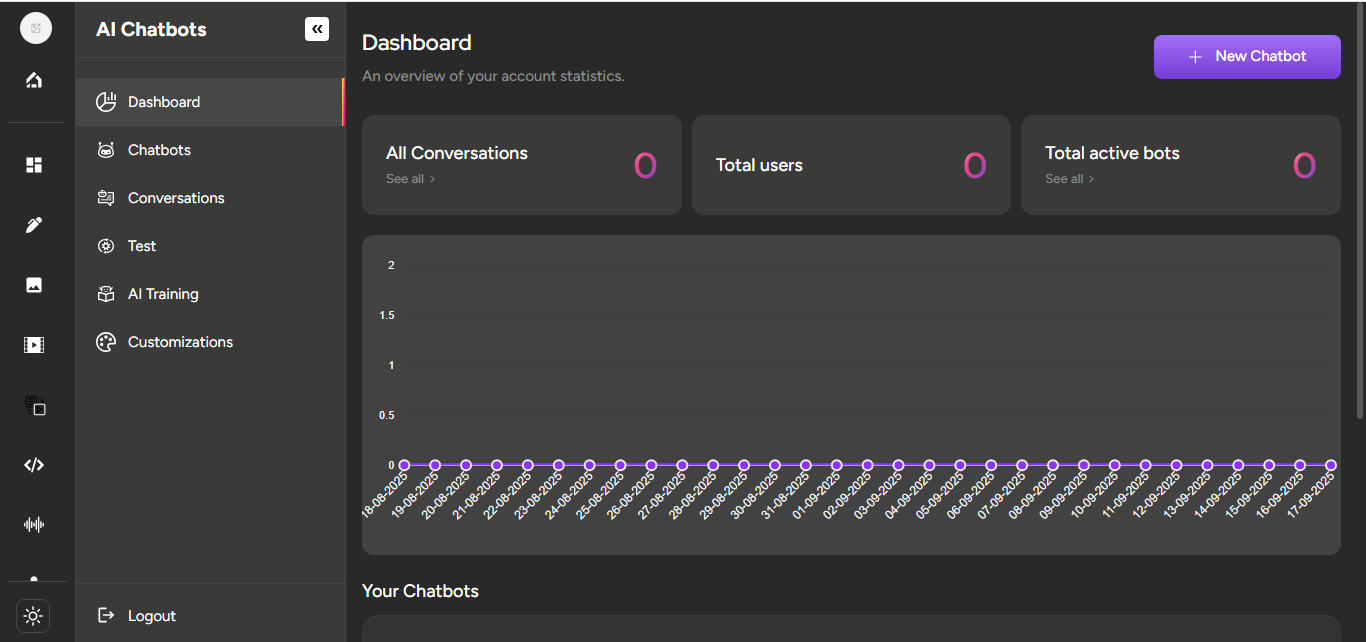Click the Logout button
Image resolution: width=1366 pixels, height=642 pixels.
coord(151,616)
